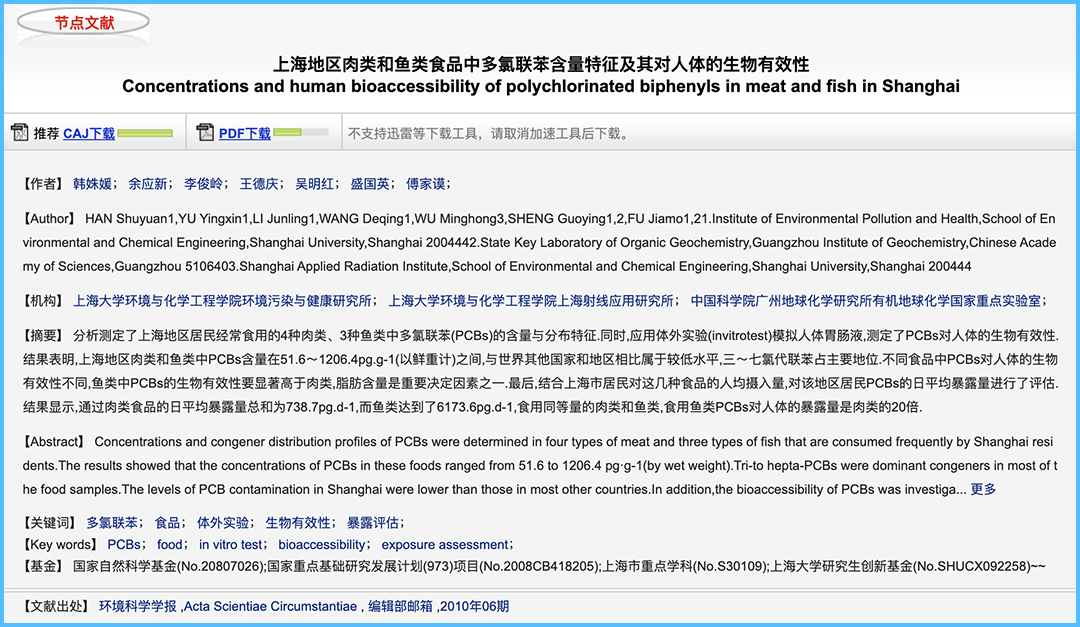Screen dimensions: 1080x627
Task: Open author 韩姝媛
Action: (x=92, y=184)
